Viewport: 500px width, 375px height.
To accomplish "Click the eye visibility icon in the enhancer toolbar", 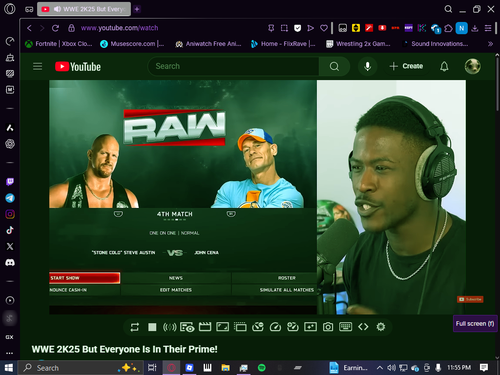I will point(187,327).
